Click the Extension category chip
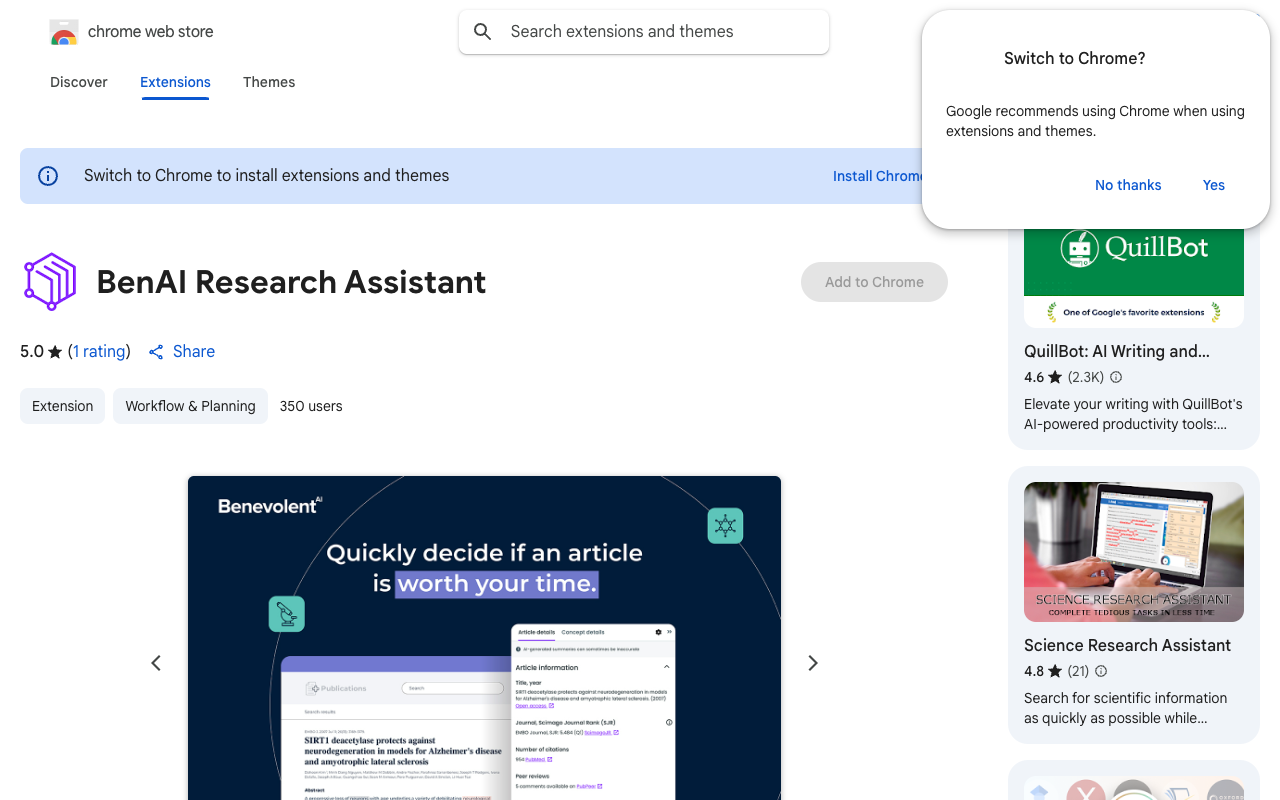The image size is (1280, 800). click(62, 406)
